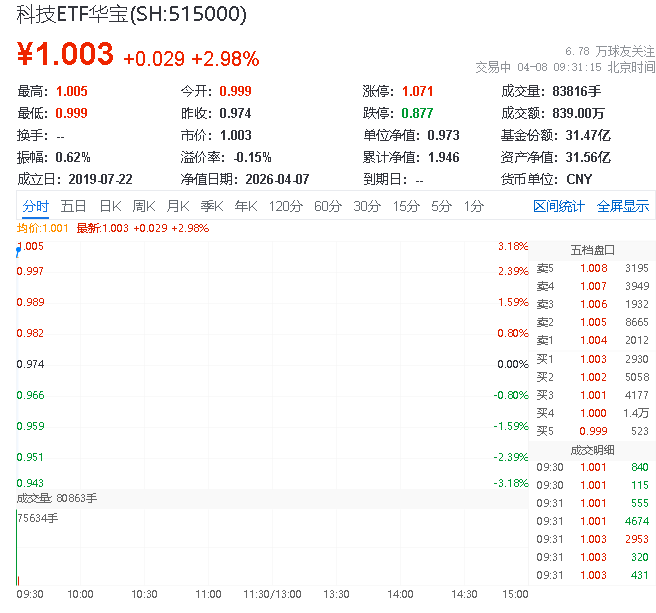Screen dimensions: 656x613
Task: Click the trade detail row with volume 4674
Action: [x=592, y=521]
